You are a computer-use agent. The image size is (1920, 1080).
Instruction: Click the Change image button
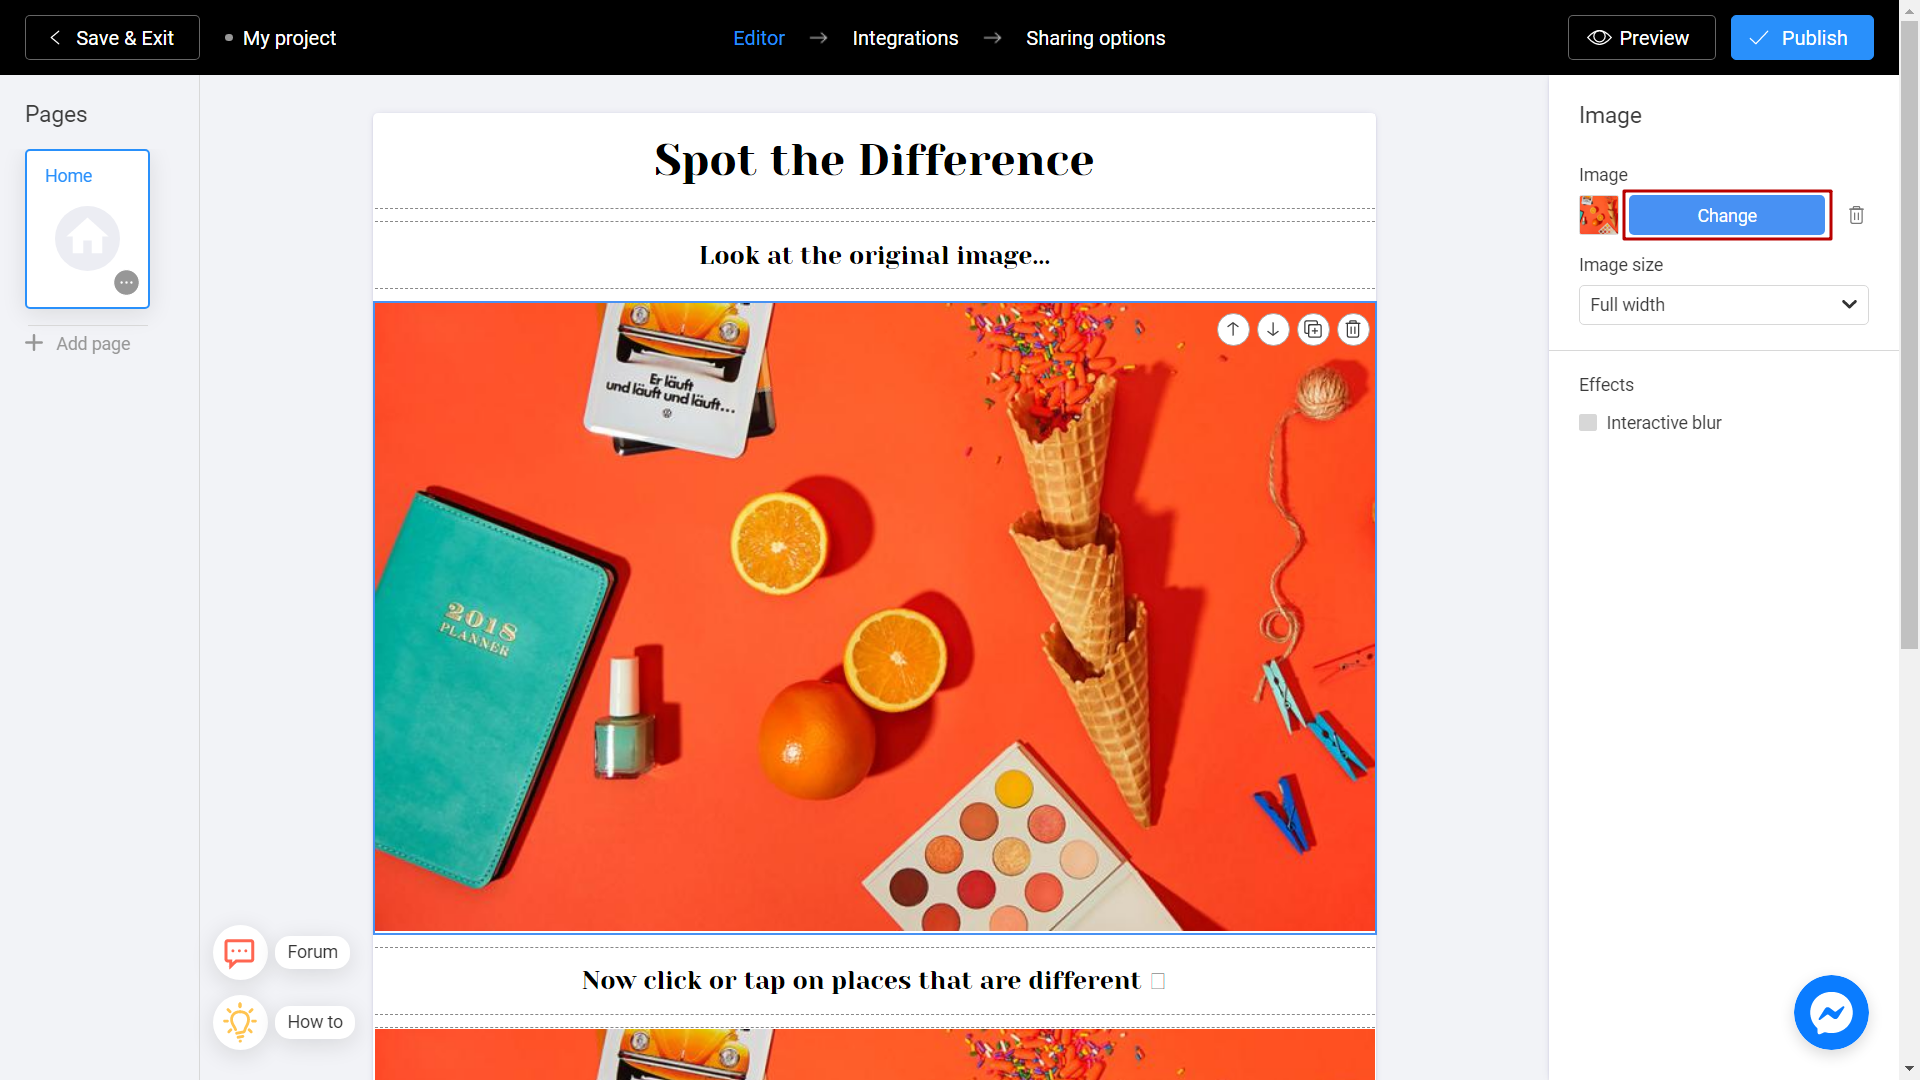[x=1726, y=215]
